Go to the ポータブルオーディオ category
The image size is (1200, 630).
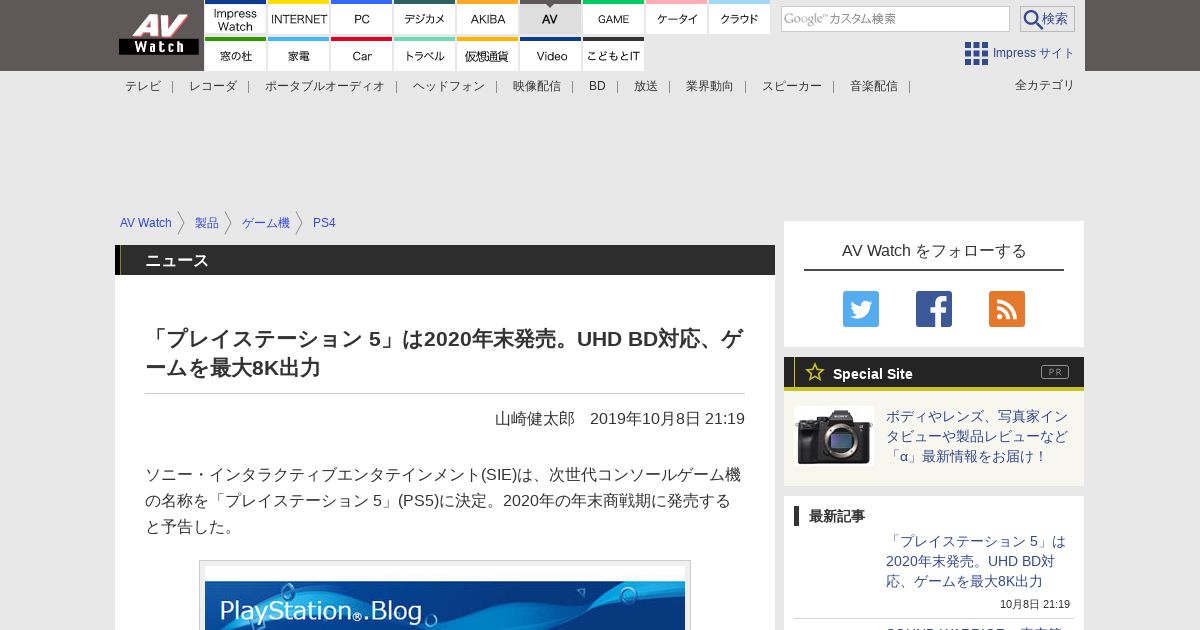click(325, 86)
